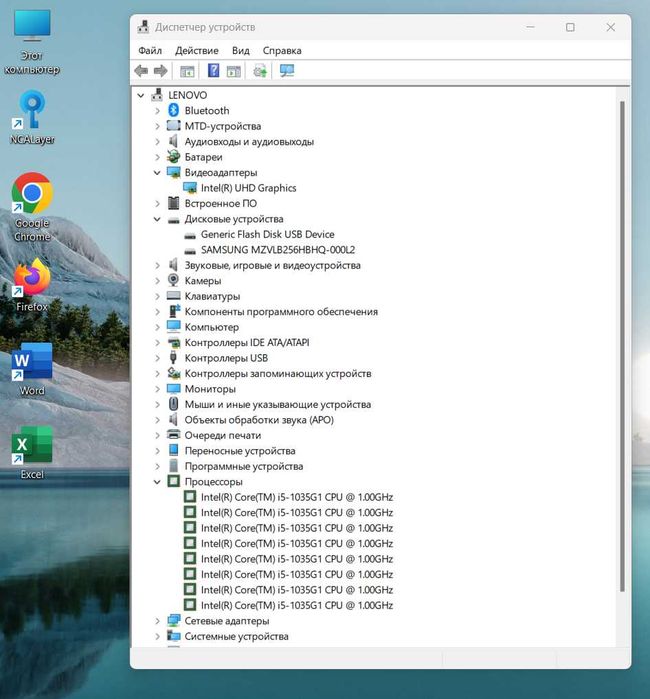
Task: Expand Программные устройства chevron
Action: (x=157, y=466)
